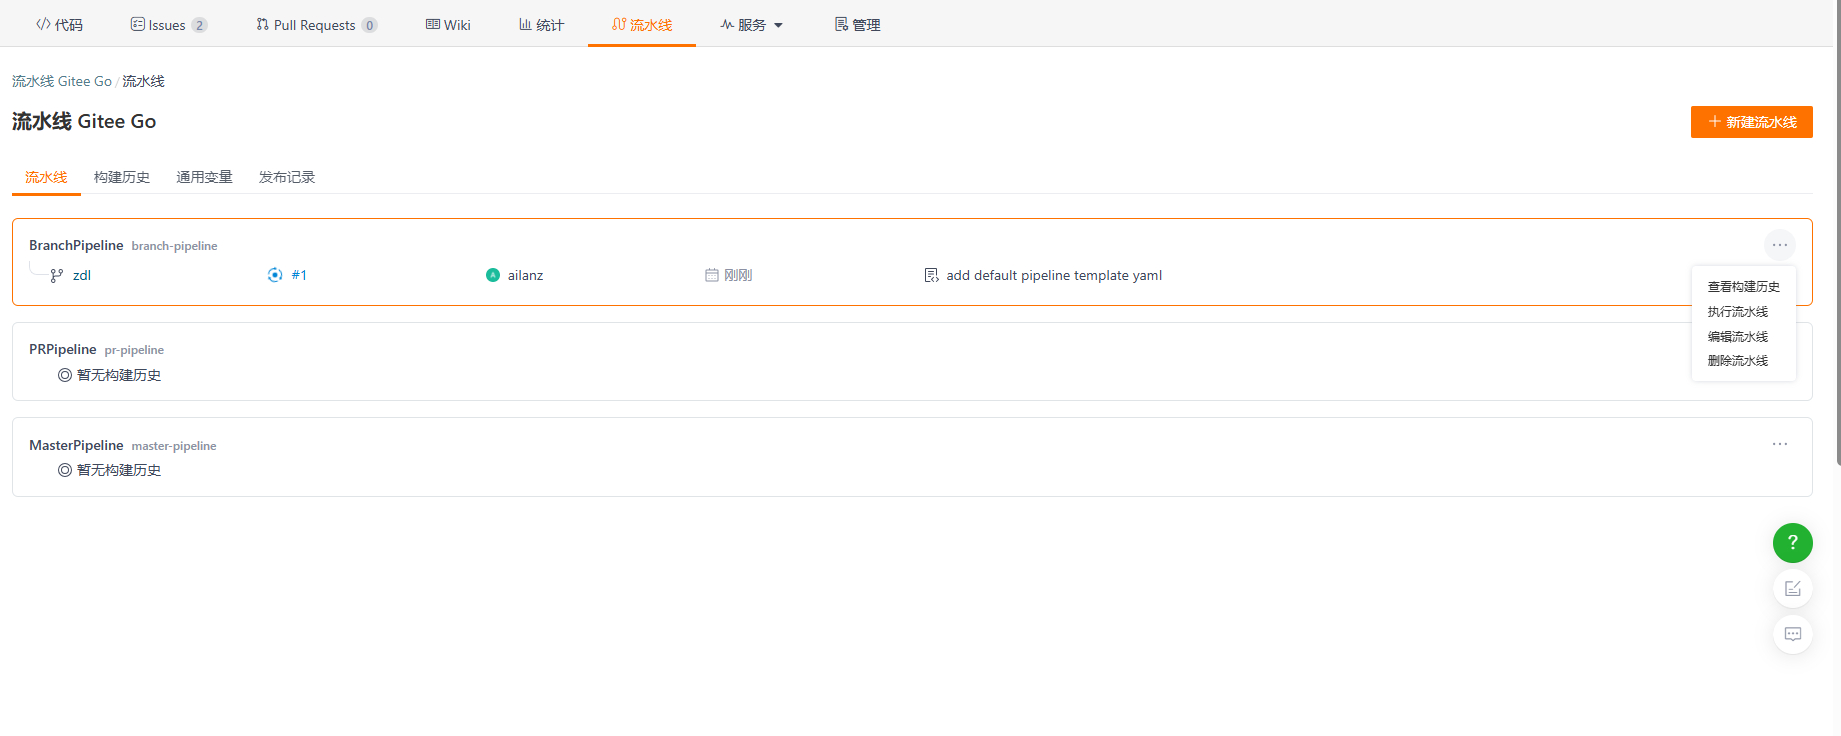Open BranchPipeline more options ellipsis
Viewport: 1841px width, 736px height.
pos(1780,245)
